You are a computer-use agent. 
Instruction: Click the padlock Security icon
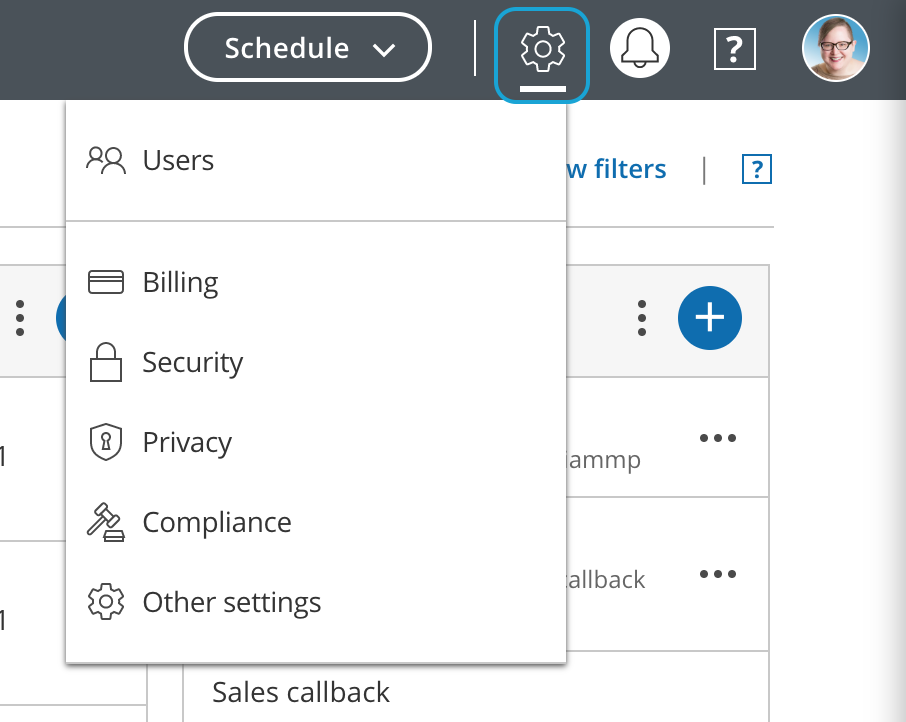tap(106, 362)
